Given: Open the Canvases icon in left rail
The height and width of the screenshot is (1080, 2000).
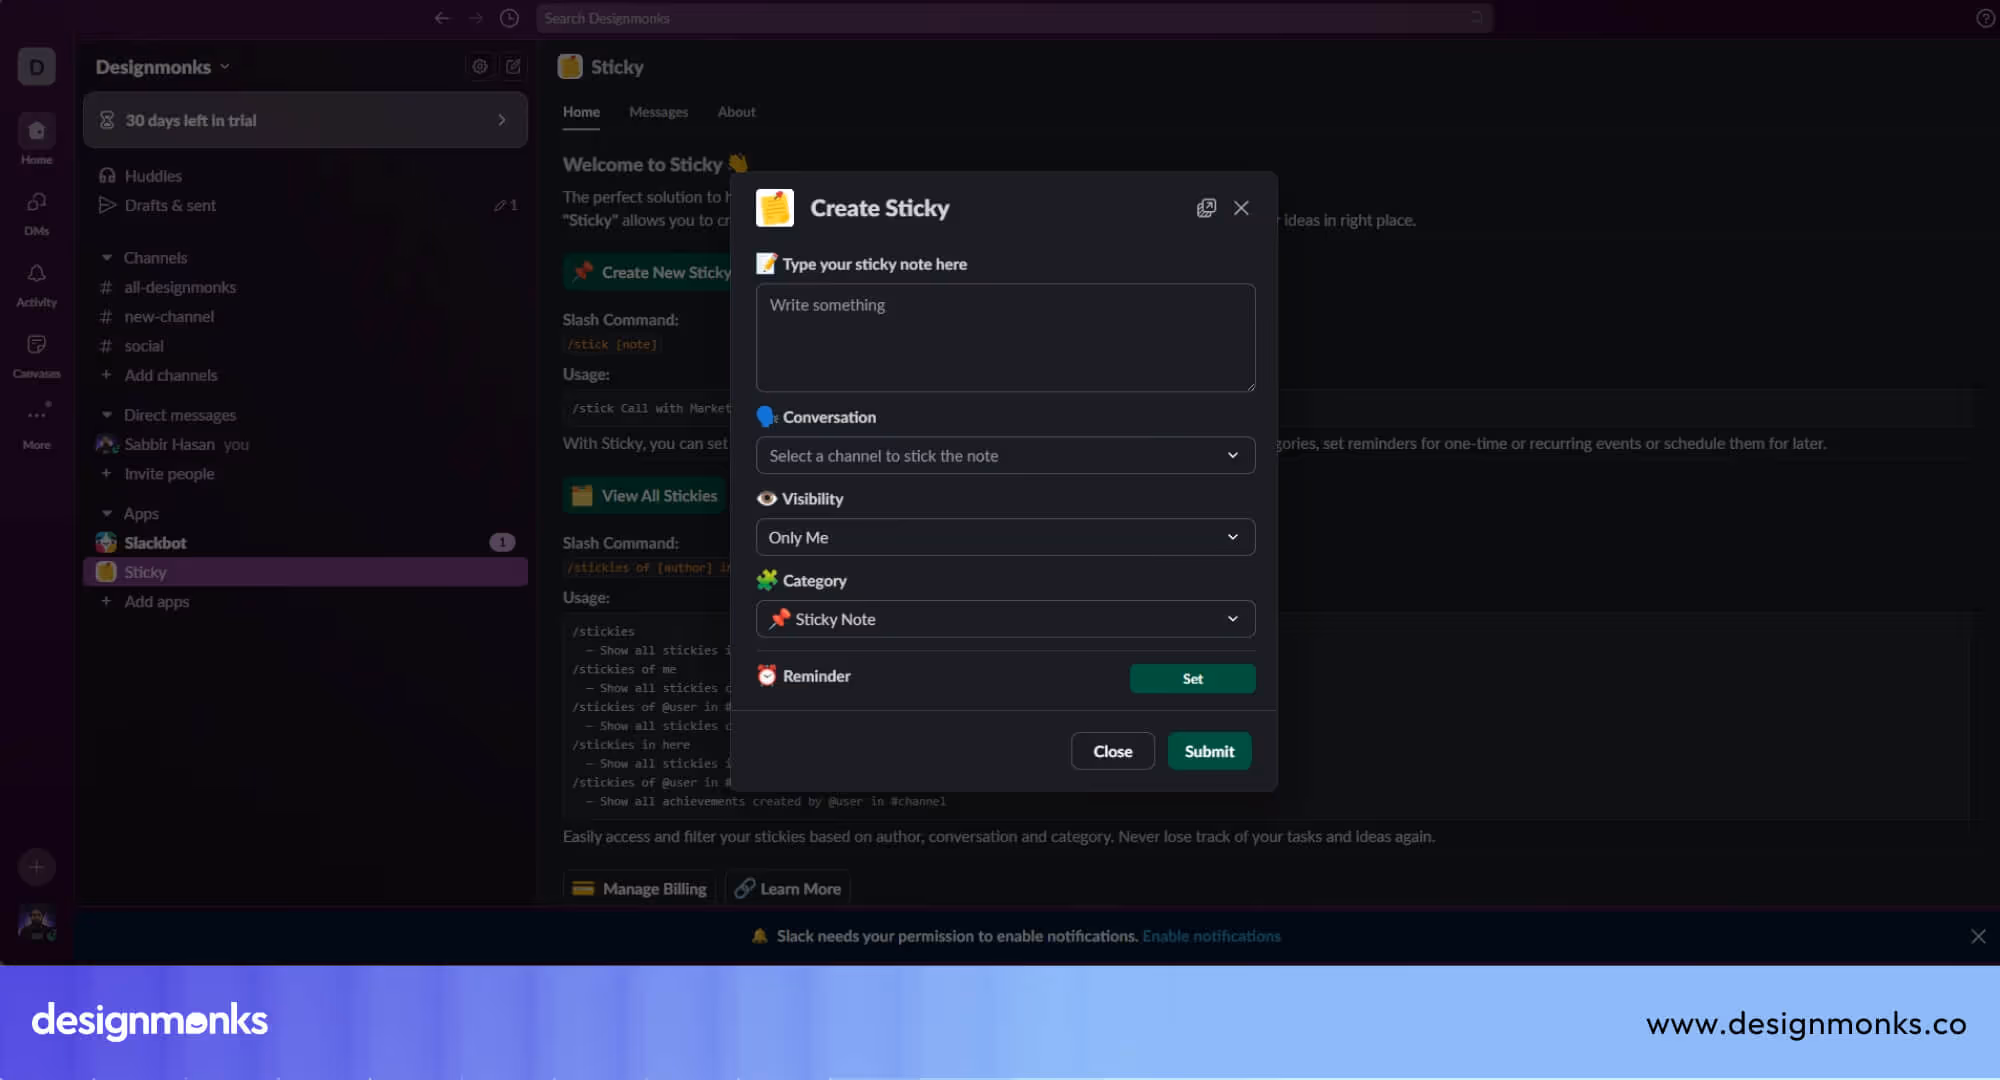Looking at the screenshot, I should click(36, 345).
